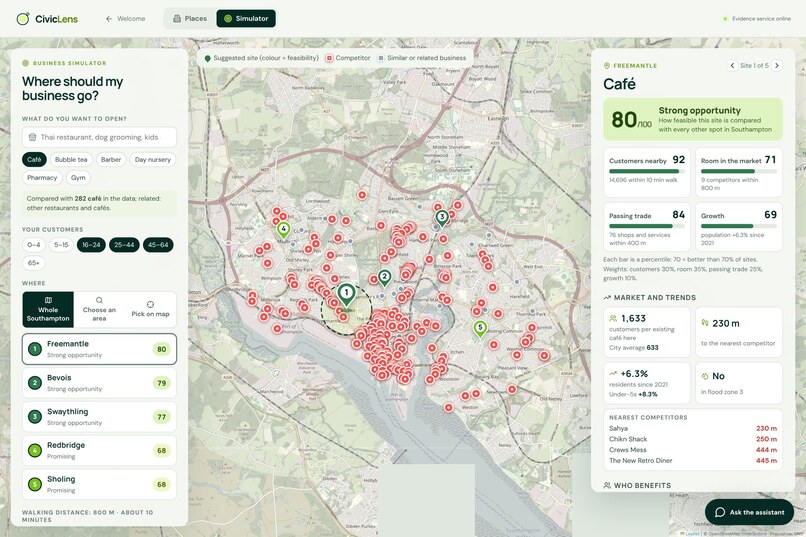806x537 pixels.
Task: Click the Market and Trends heading icon
Action: click(x=607, y=298)
